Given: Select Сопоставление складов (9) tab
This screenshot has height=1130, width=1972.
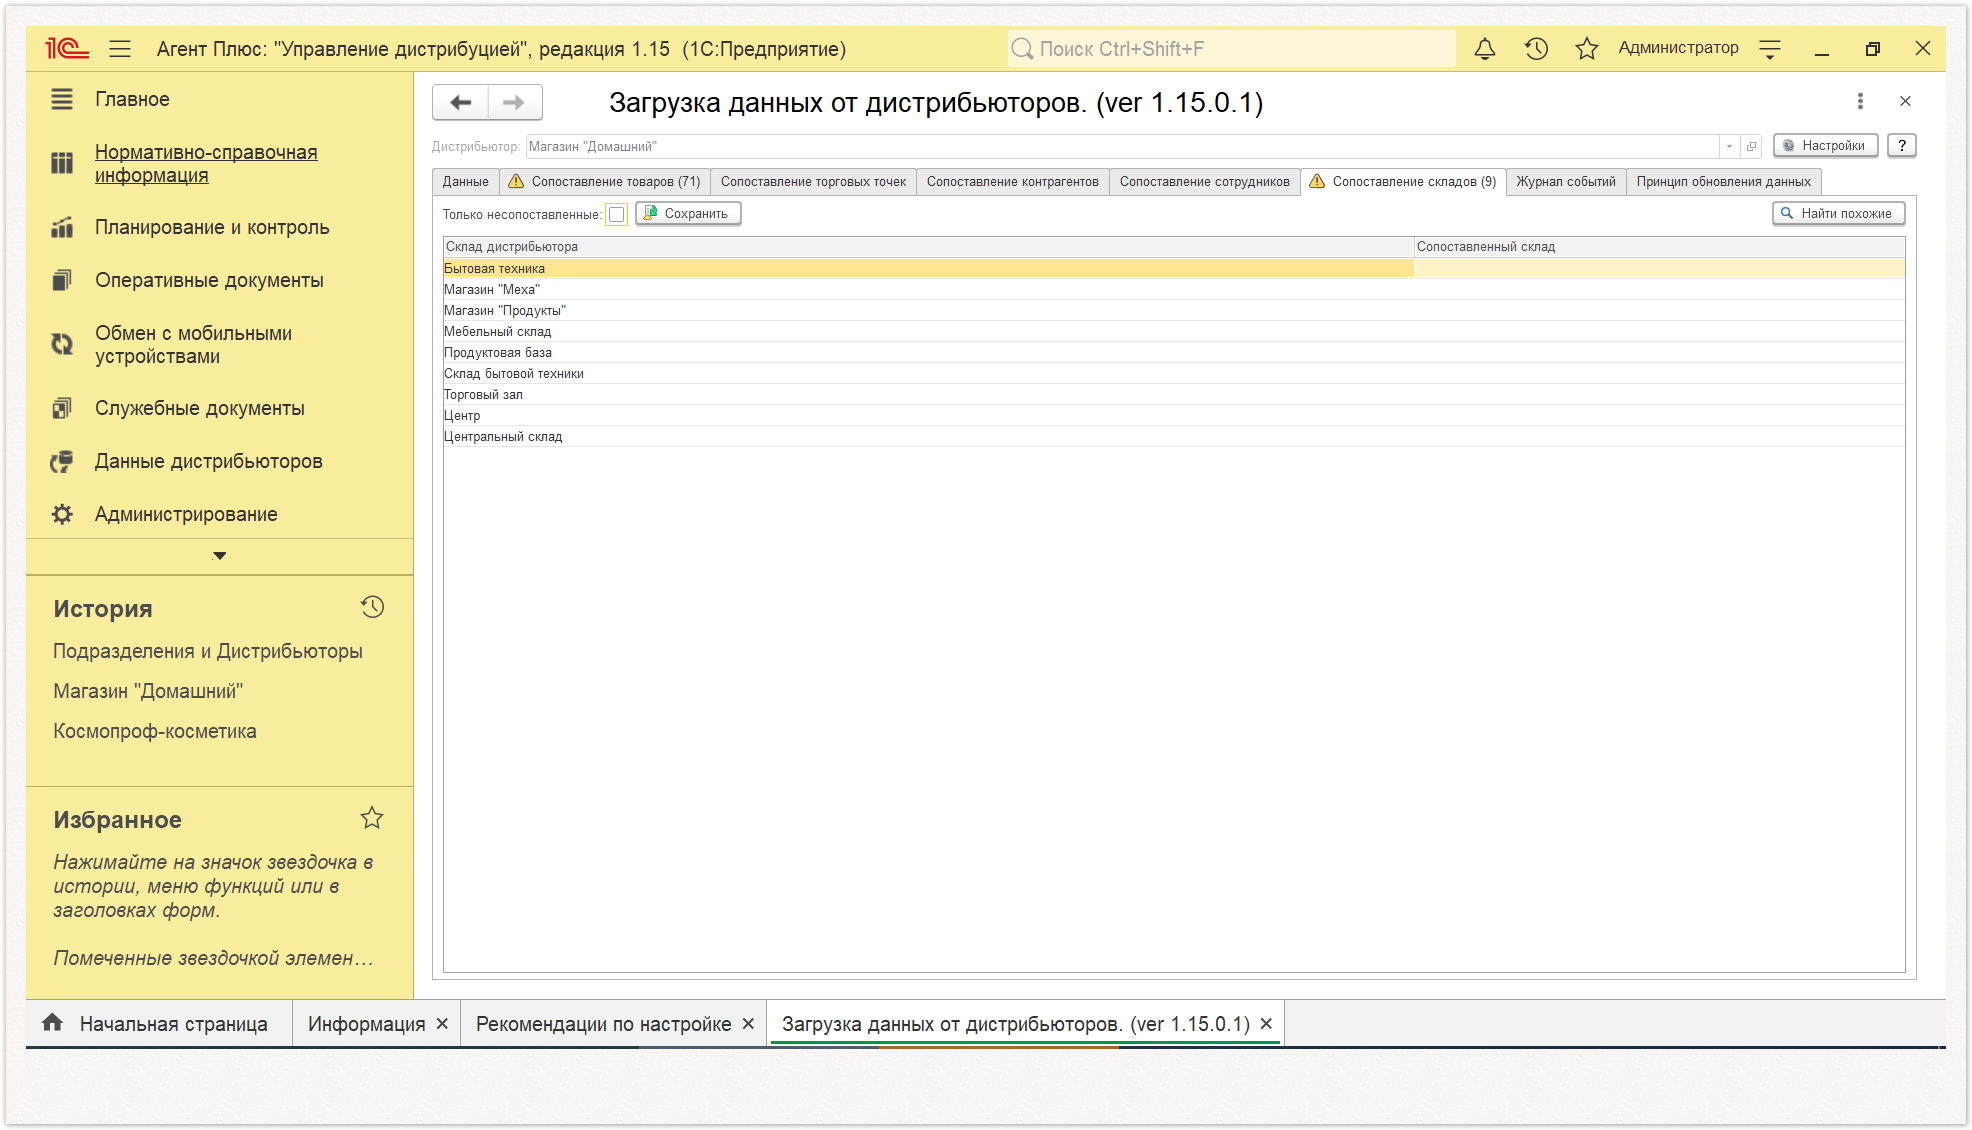Looking at the screenshot, I should click(x=1403, y=181).
